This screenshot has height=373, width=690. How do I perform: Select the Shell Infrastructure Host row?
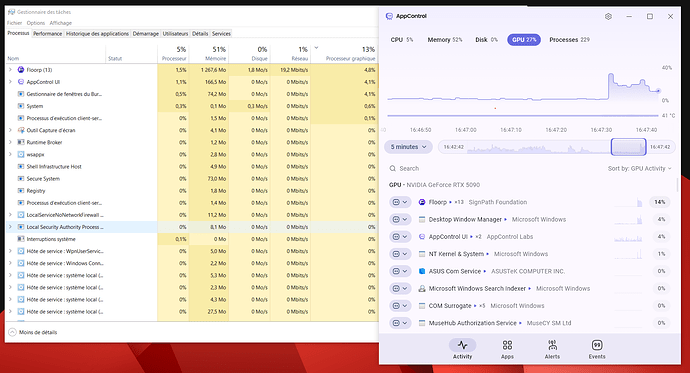coord(191,166)
